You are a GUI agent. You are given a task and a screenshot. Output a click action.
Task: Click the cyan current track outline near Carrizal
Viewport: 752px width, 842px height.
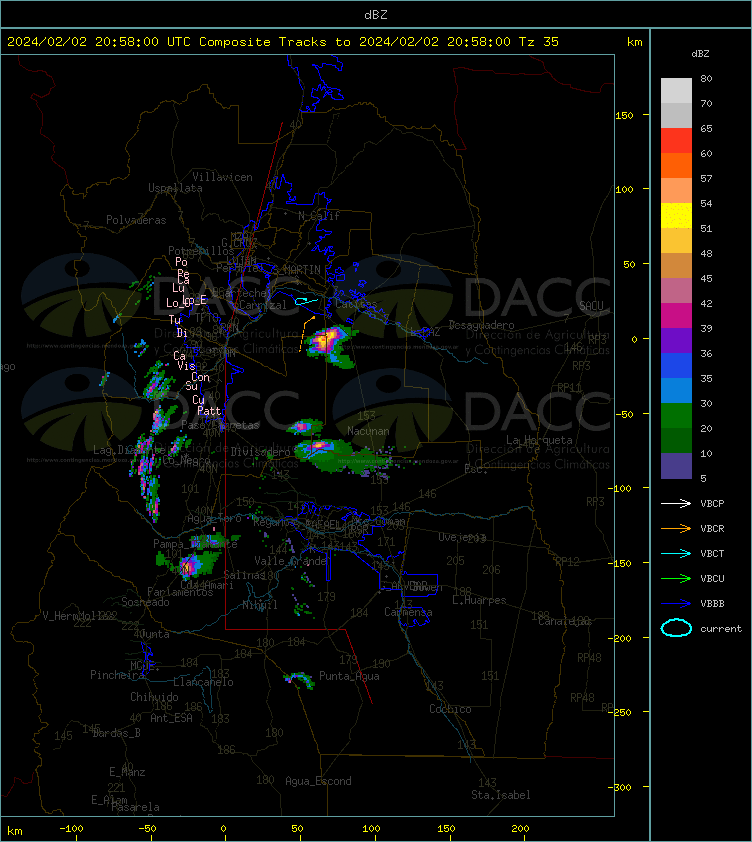tap(307, 301)
